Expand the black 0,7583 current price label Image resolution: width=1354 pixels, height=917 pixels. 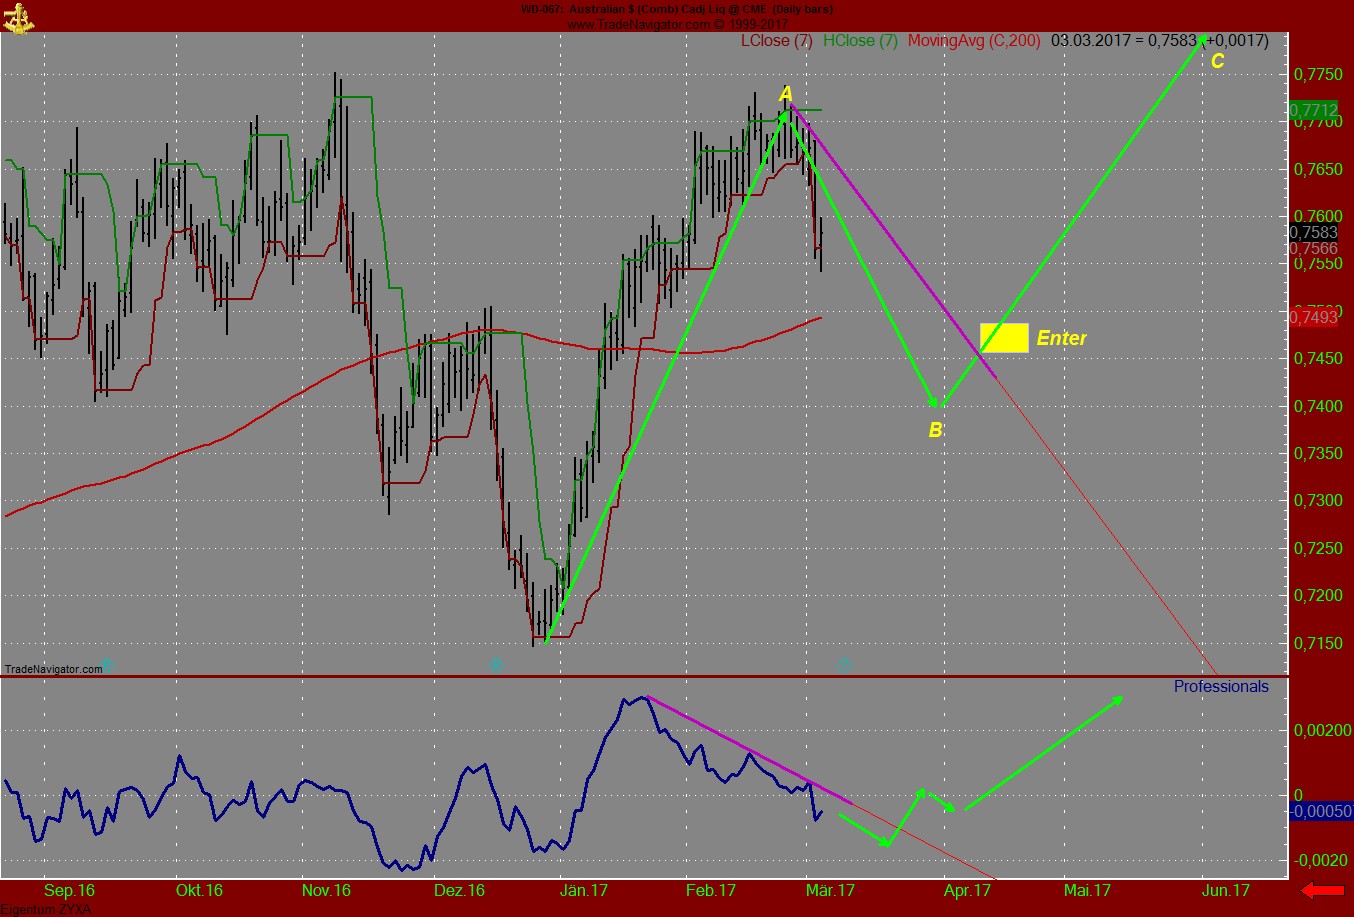tap(1312, 233)
